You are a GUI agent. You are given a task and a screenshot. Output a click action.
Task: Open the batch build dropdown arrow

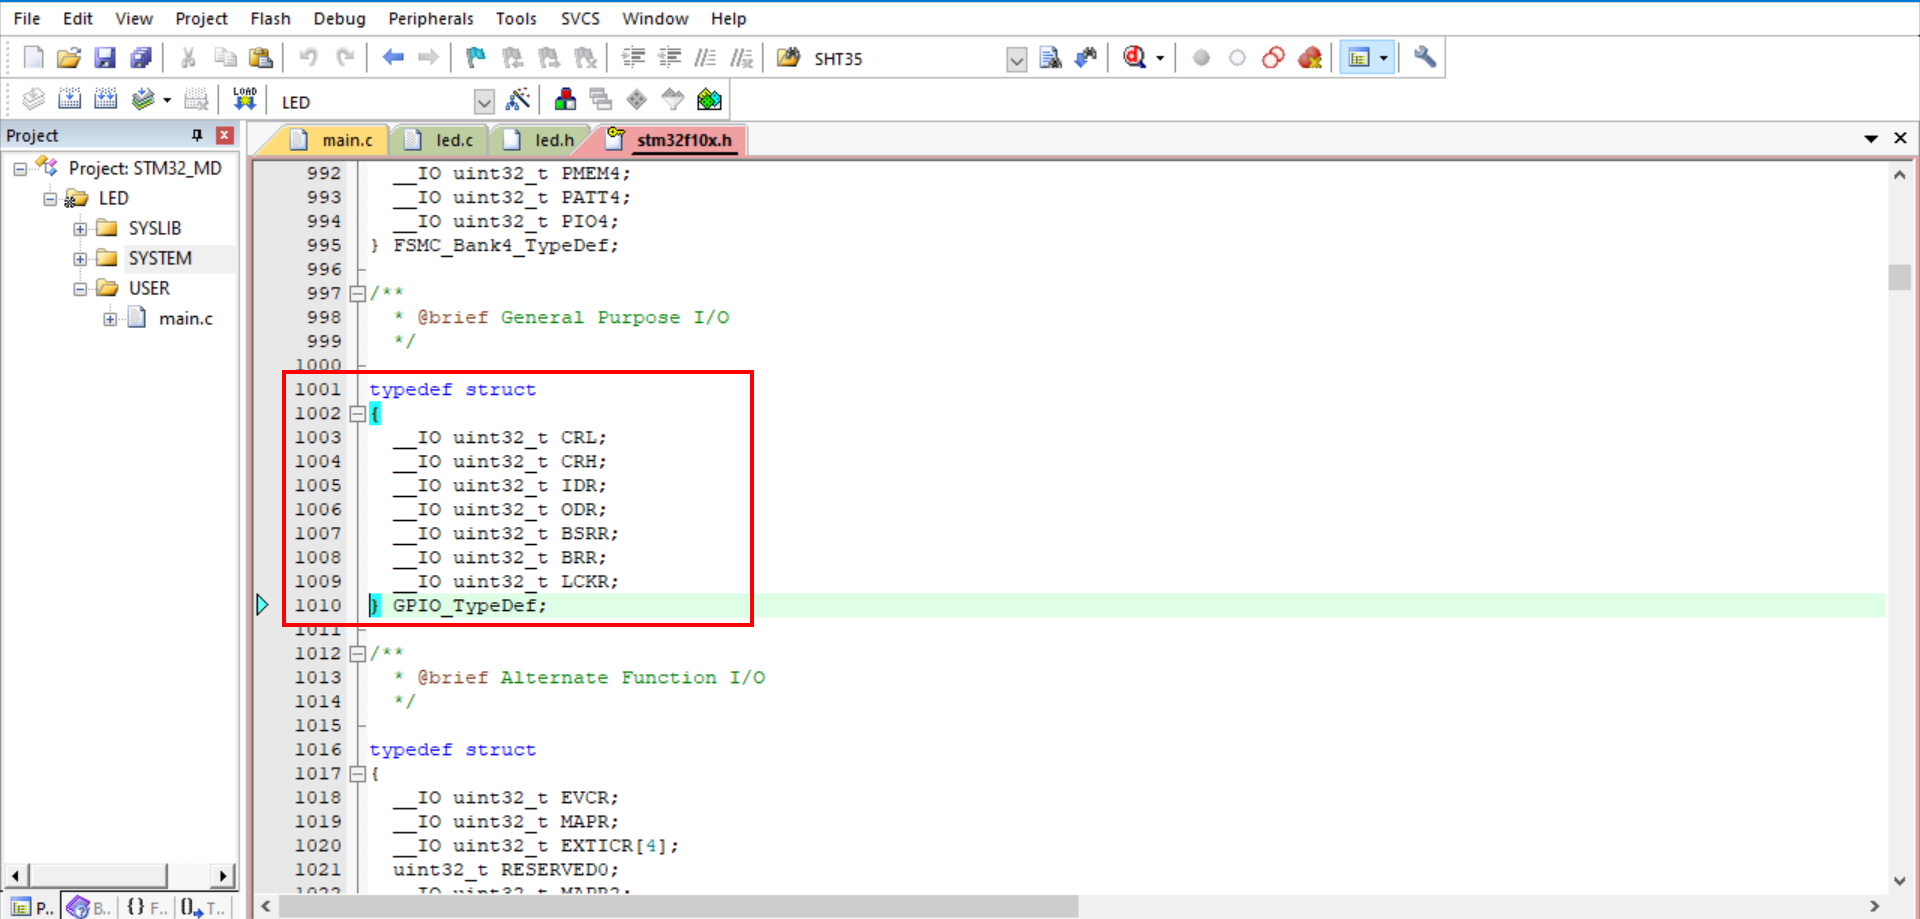pos(166,99)
